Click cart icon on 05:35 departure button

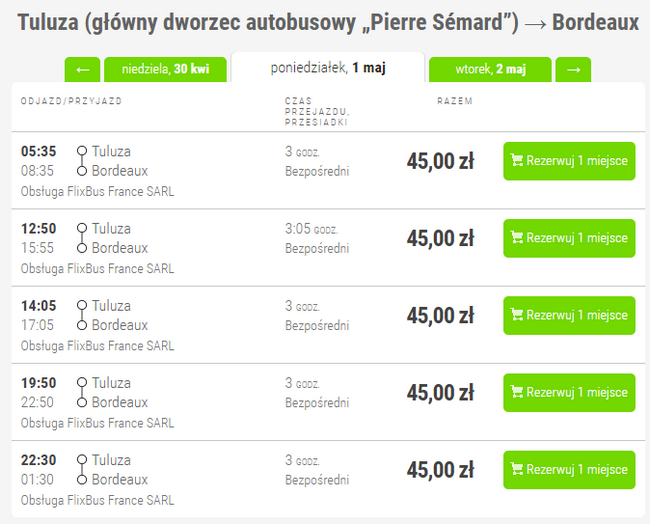click(x=517, y=160)
